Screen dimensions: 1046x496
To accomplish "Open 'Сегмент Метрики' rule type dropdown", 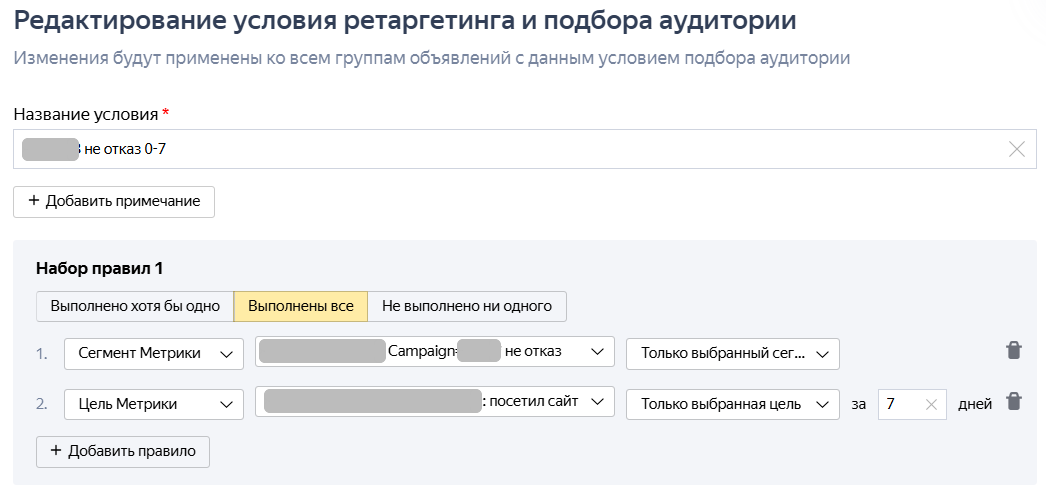I will 154,353.
